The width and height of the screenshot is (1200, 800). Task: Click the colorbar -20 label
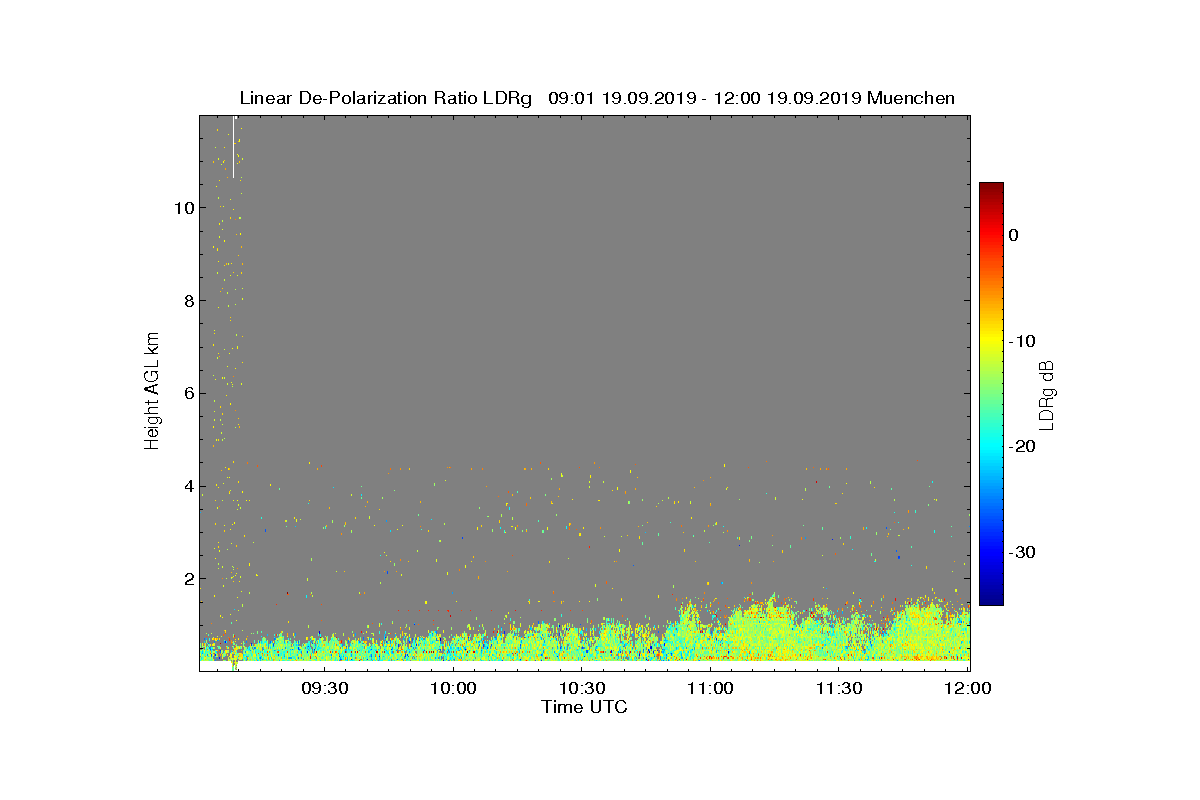[x=1022, y=447]
